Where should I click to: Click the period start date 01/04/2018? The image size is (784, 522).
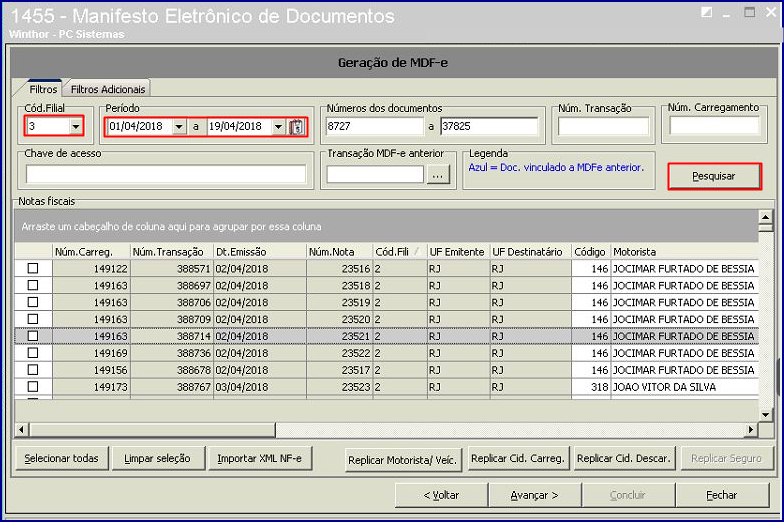pos(140,126)
